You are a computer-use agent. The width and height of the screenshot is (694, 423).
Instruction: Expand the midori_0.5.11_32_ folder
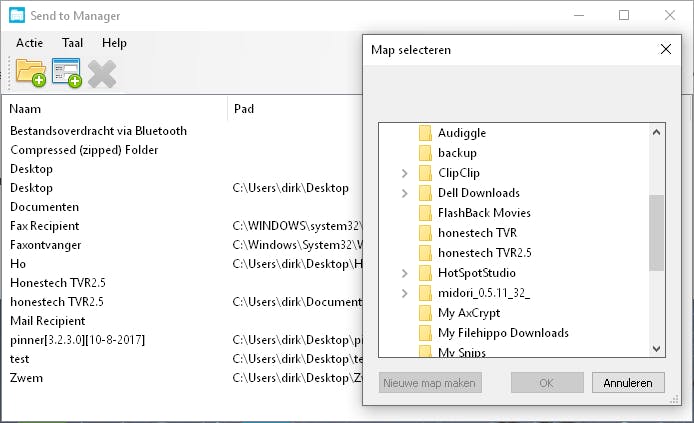coord(404,293)
